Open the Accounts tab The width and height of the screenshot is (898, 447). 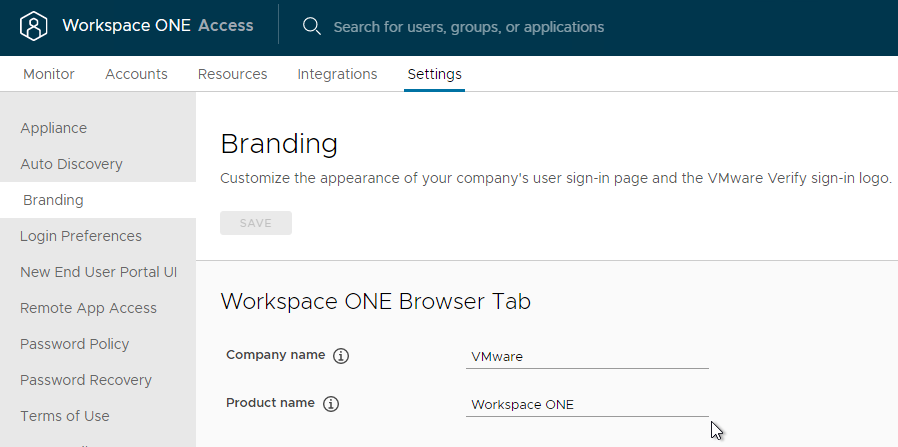(x=136, y=74)
